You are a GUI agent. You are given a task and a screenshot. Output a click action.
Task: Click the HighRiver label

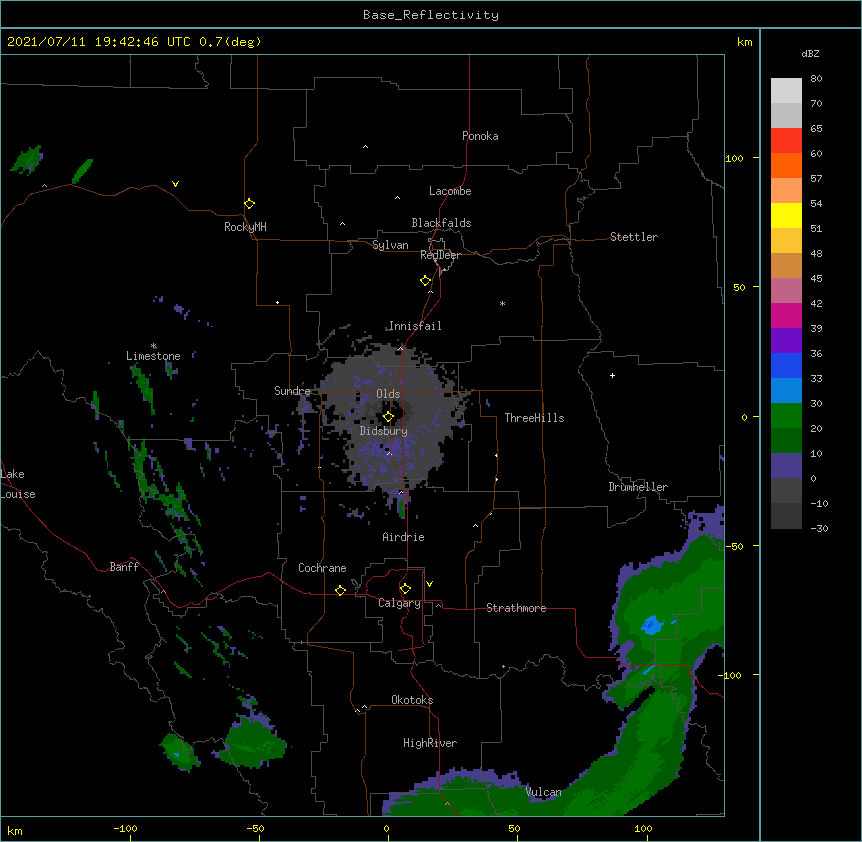tap(430, 743)
